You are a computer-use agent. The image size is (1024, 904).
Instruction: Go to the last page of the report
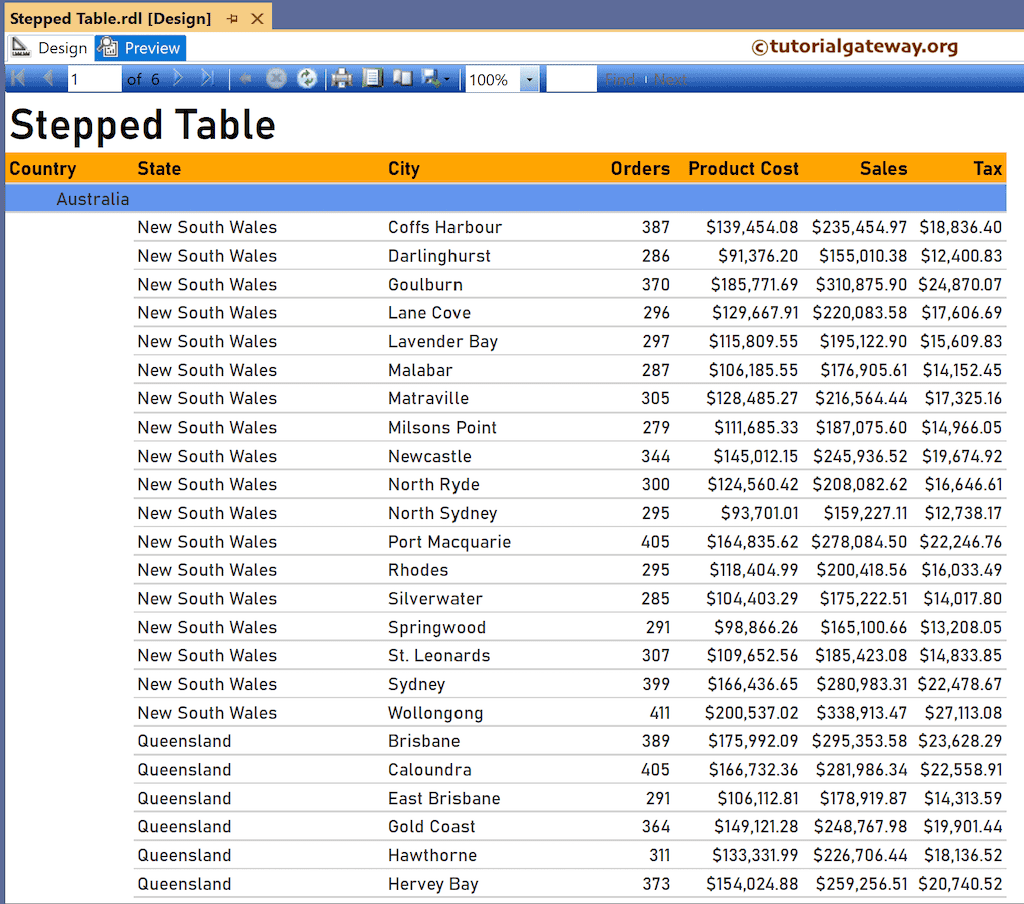point(209,78)
